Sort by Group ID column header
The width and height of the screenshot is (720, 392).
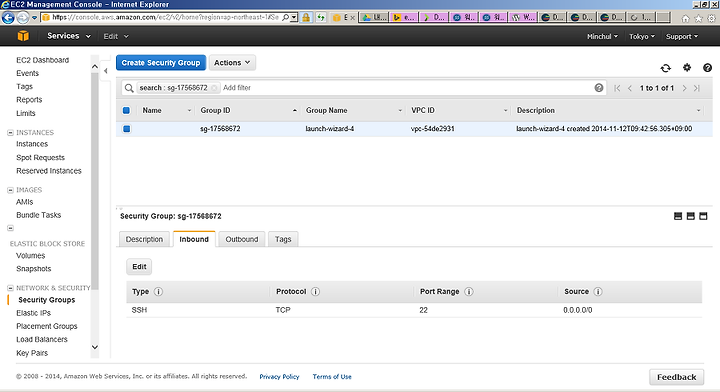[215, 111]
